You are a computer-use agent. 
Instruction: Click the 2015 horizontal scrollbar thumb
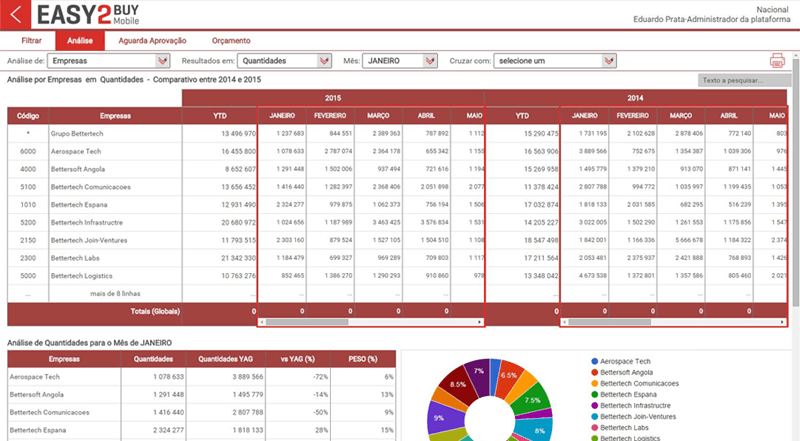[x=307, y=322]
